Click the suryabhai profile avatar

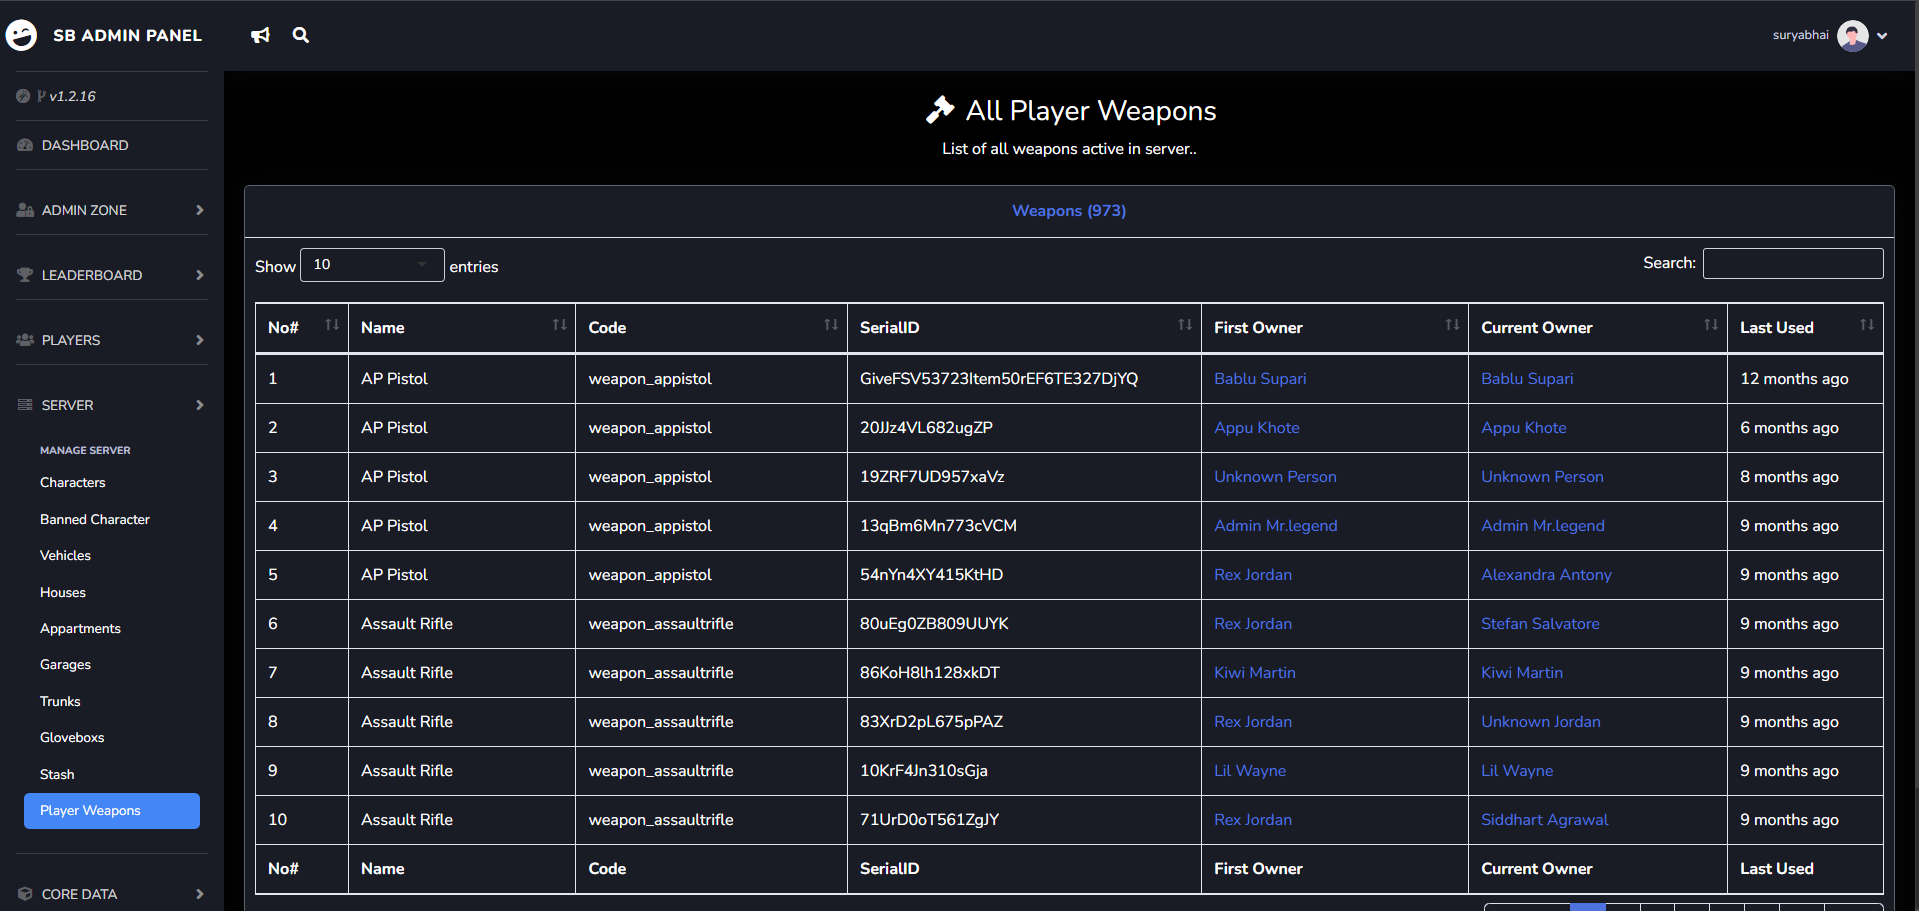point(1853,35)
